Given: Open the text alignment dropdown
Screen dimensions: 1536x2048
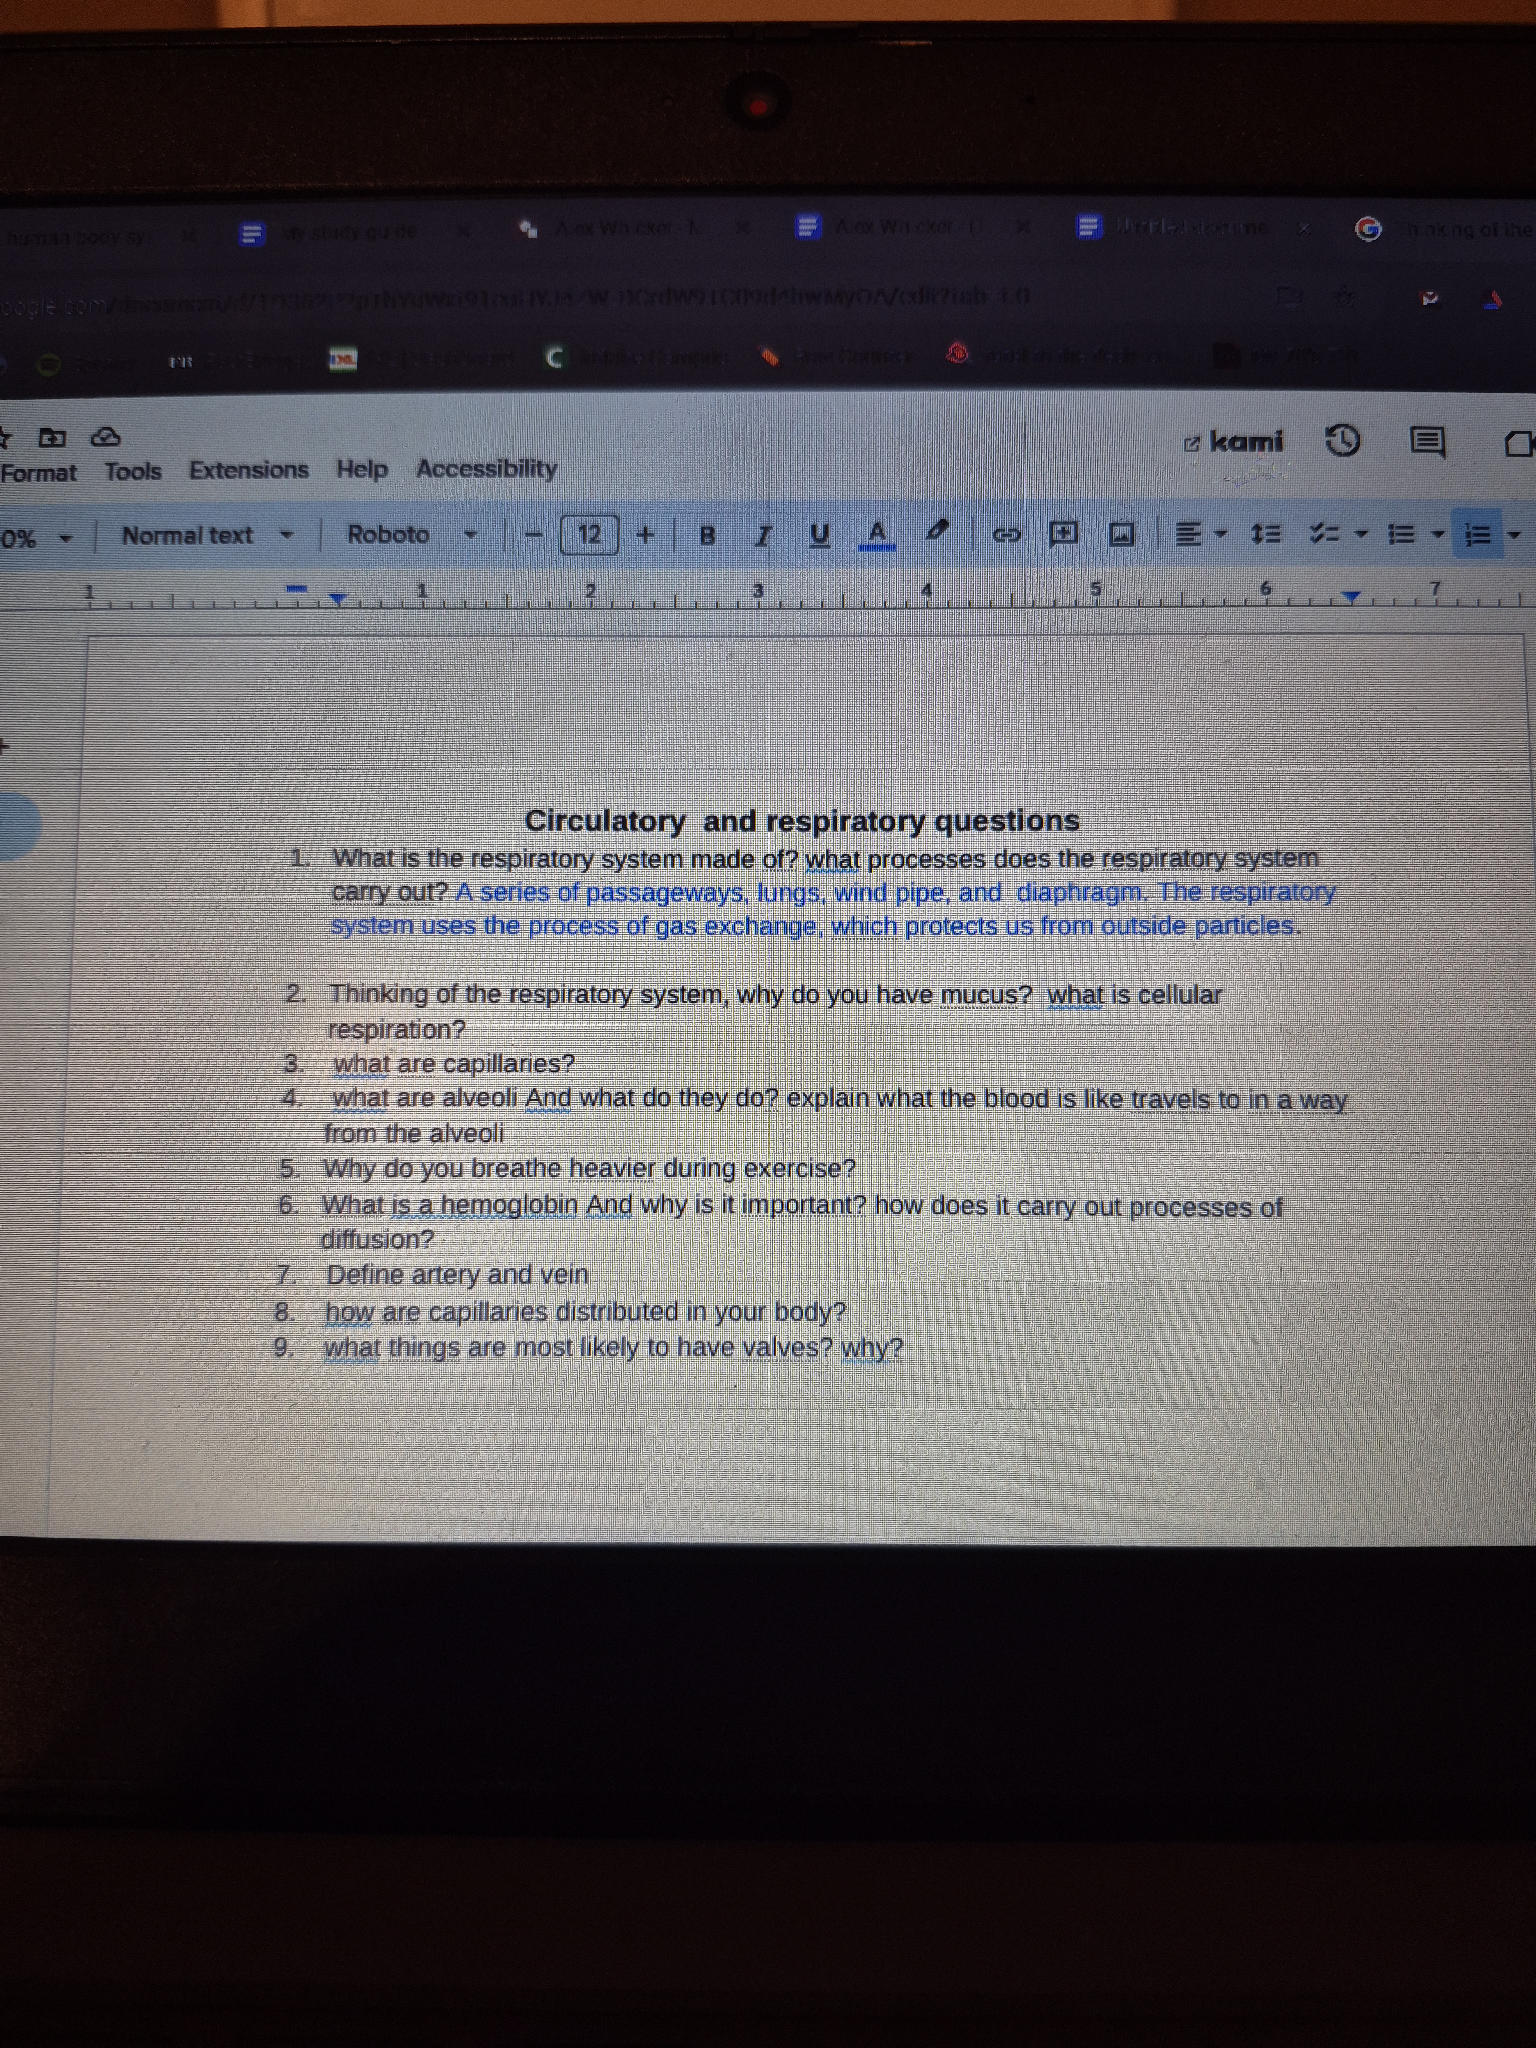Looking at the screenshot, I should 1200,535.
